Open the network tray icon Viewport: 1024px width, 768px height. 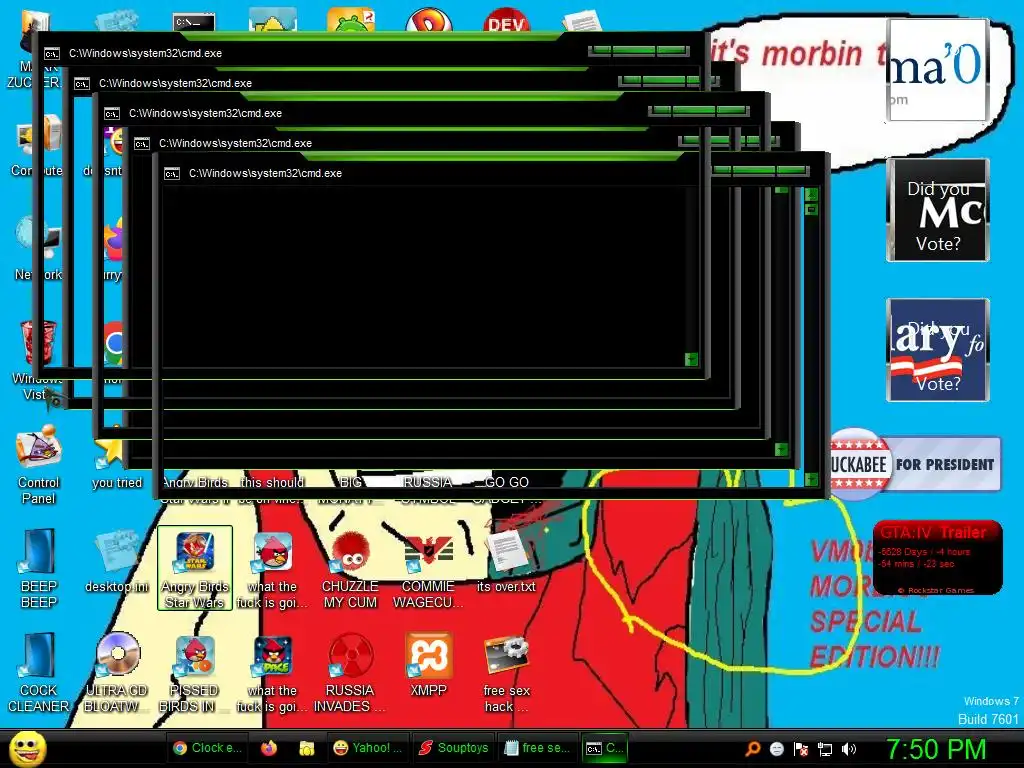(825, 748)
